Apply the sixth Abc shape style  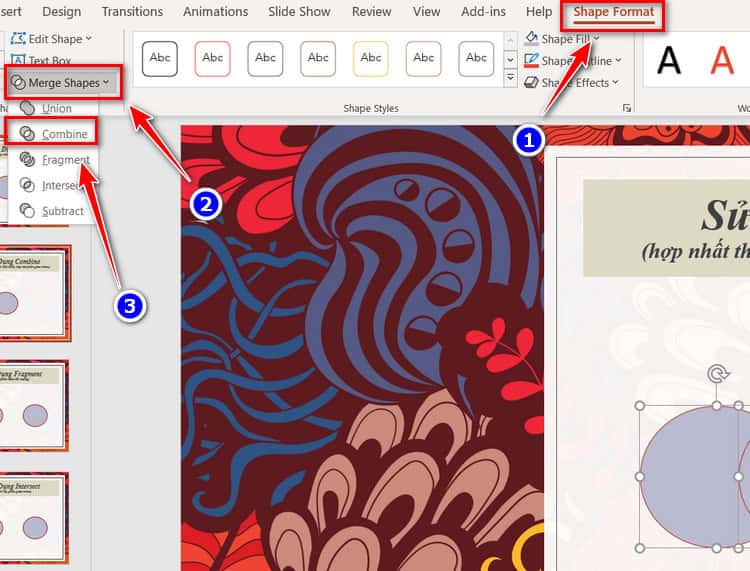(x=423, y=59)
